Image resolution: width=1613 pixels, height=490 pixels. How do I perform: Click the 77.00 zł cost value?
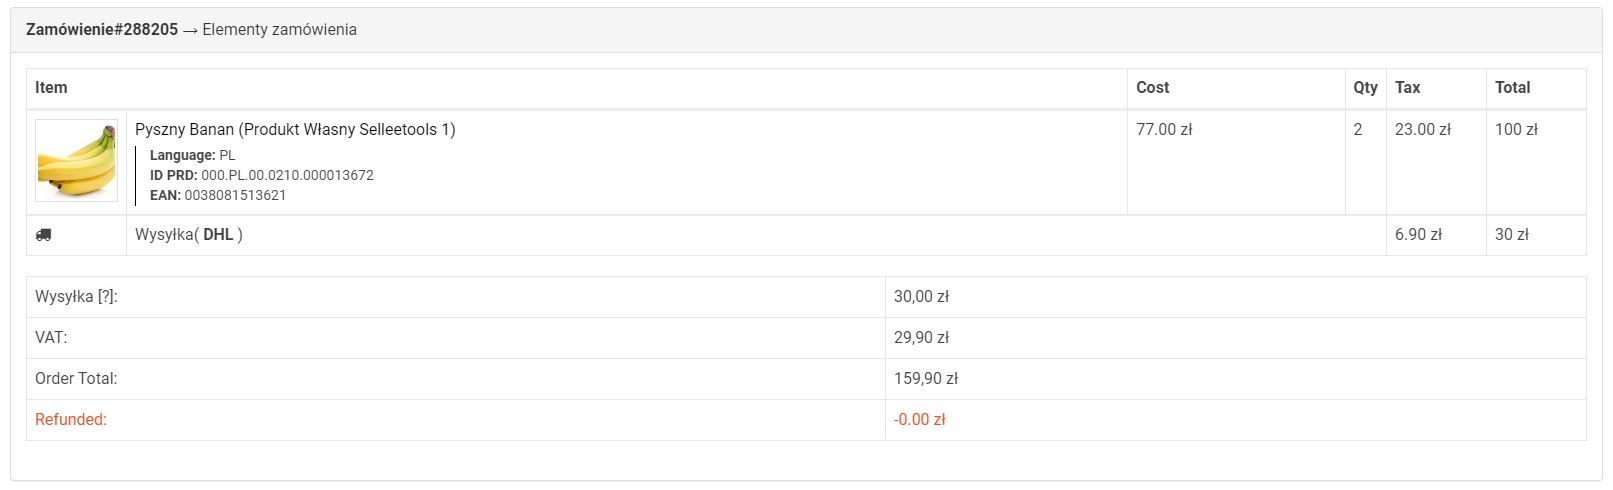click(x=1164, y=129)
